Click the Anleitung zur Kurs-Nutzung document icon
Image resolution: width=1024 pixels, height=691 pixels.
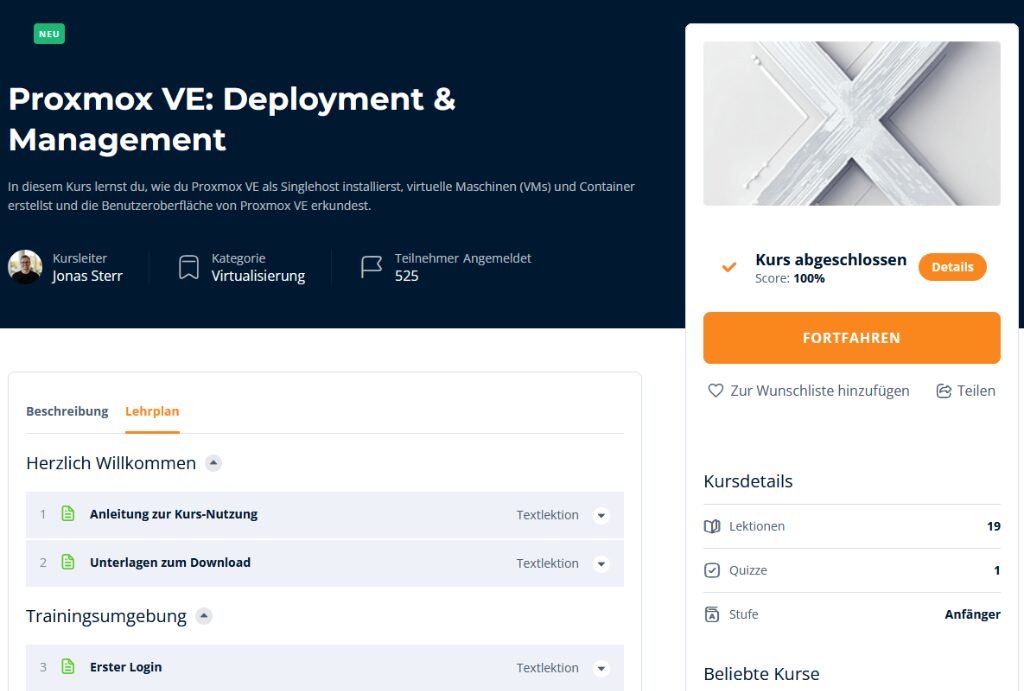click(x=68, y=514)
